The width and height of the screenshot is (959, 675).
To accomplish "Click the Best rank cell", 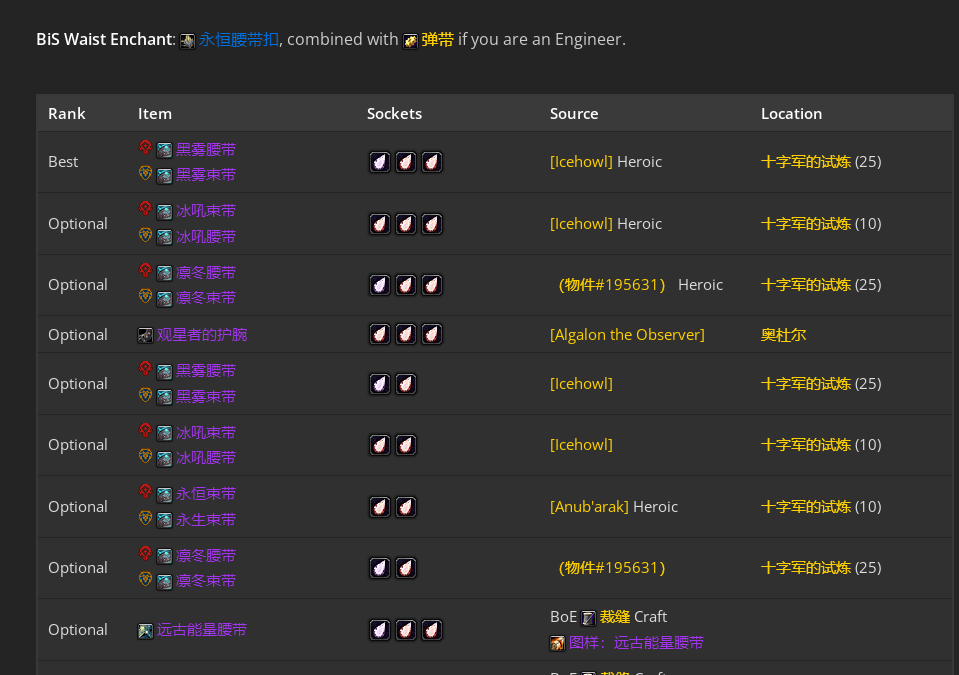I will tap(63, 162).
